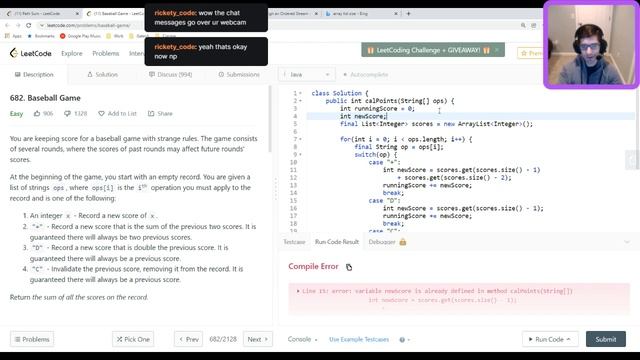Click the problem title 682. Baseball Game
This screenshot has width=640, height=360.
coord(45,98)
